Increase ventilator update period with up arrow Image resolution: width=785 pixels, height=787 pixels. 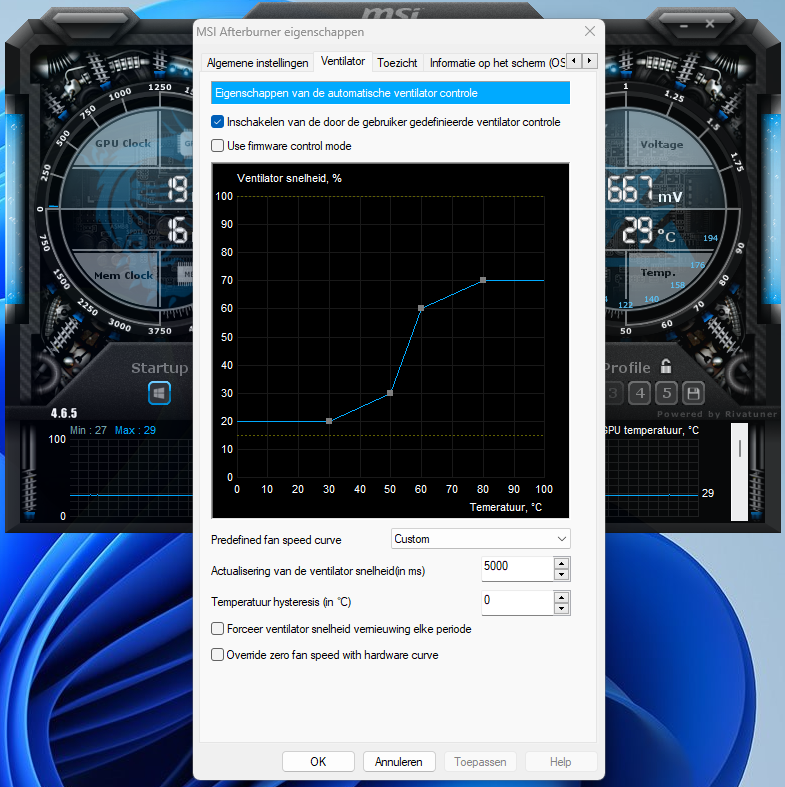click(x=562, y=563)
